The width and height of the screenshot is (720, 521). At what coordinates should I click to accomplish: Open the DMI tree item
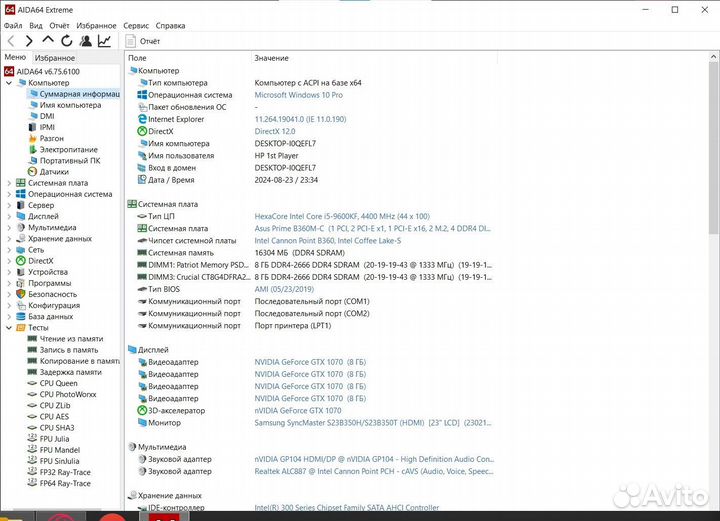47,116
